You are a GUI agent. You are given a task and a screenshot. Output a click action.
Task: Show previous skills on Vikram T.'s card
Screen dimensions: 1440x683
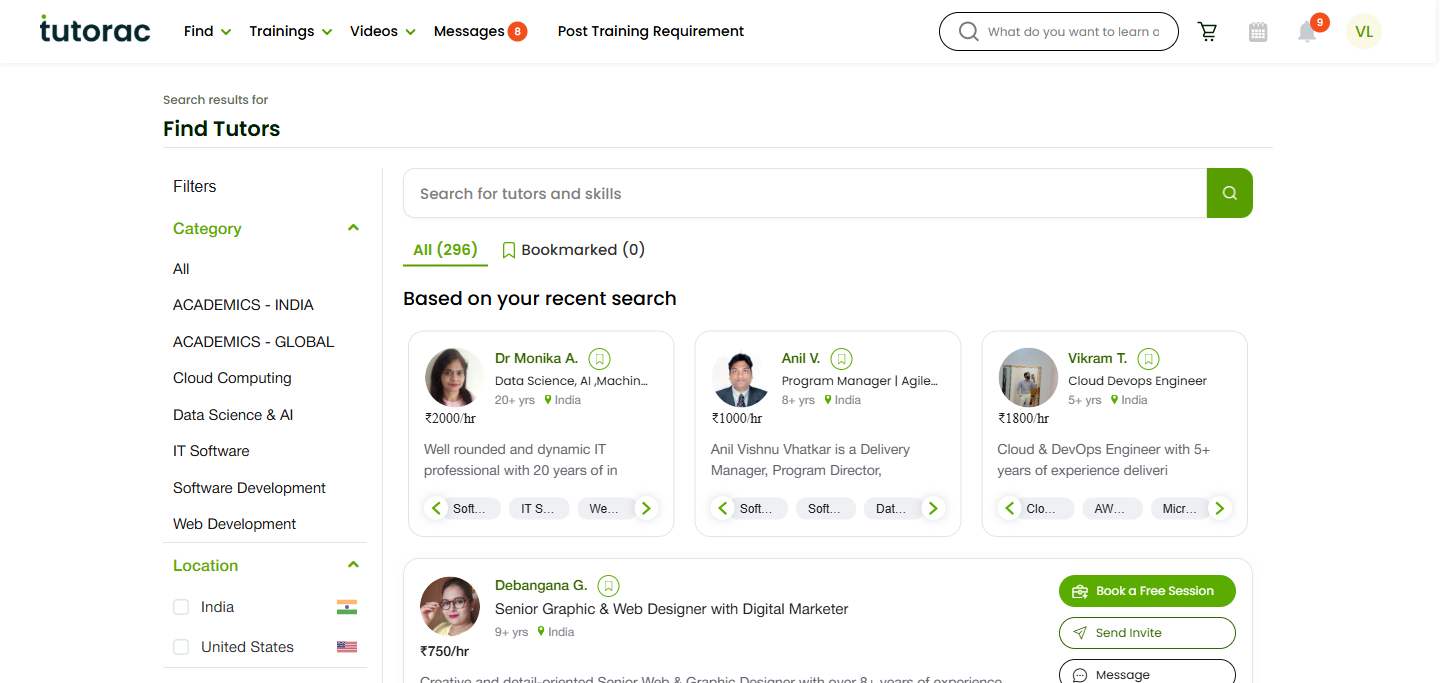pyautogui.click(x=1010, y=508)
